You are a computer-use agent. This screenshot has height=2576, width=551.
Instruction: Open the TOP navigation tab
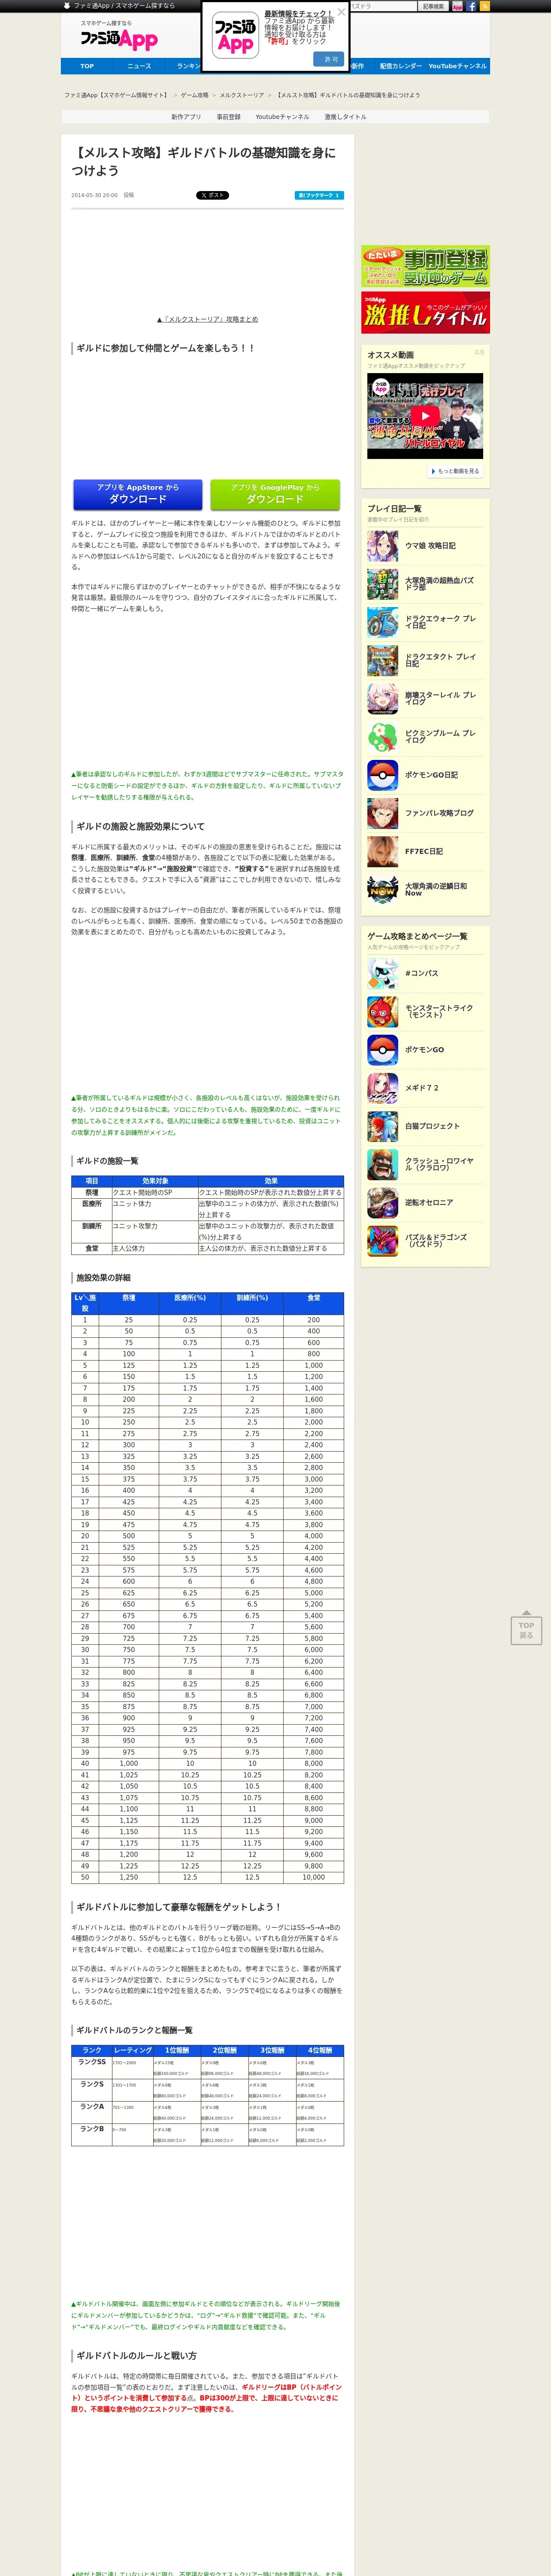pyautogui.click(x=87, y=66)
